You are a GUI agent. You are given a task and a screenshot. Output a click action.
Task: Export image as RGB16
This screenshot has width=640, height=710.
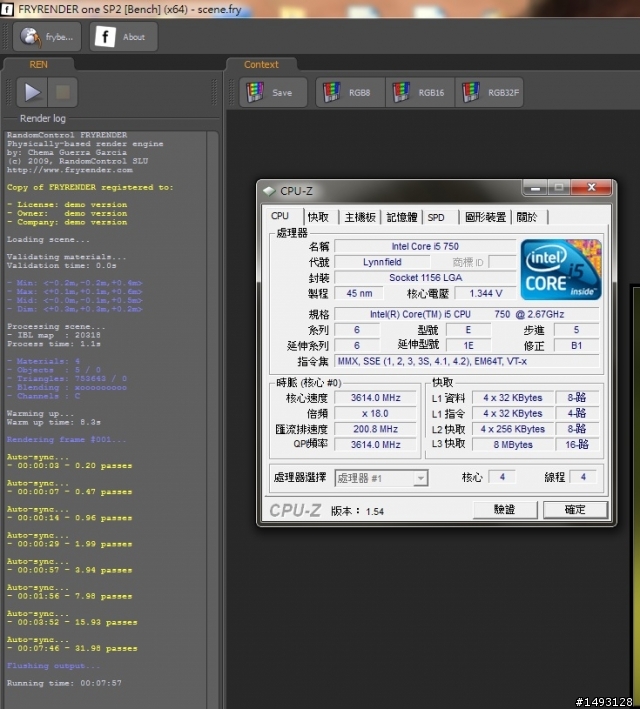tap(420, 92)
